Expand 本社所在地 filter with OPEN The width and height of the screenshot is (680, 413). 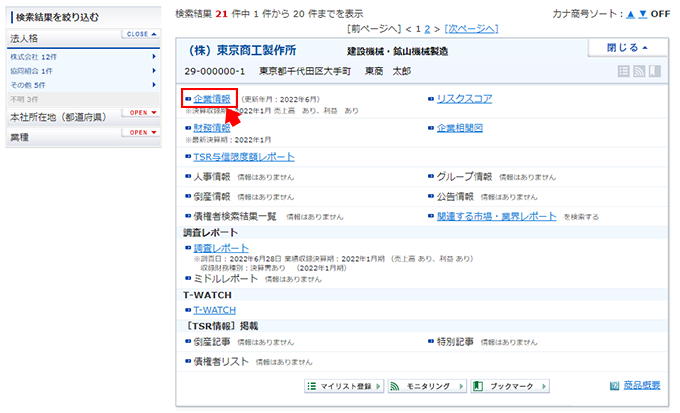point(142,113)
